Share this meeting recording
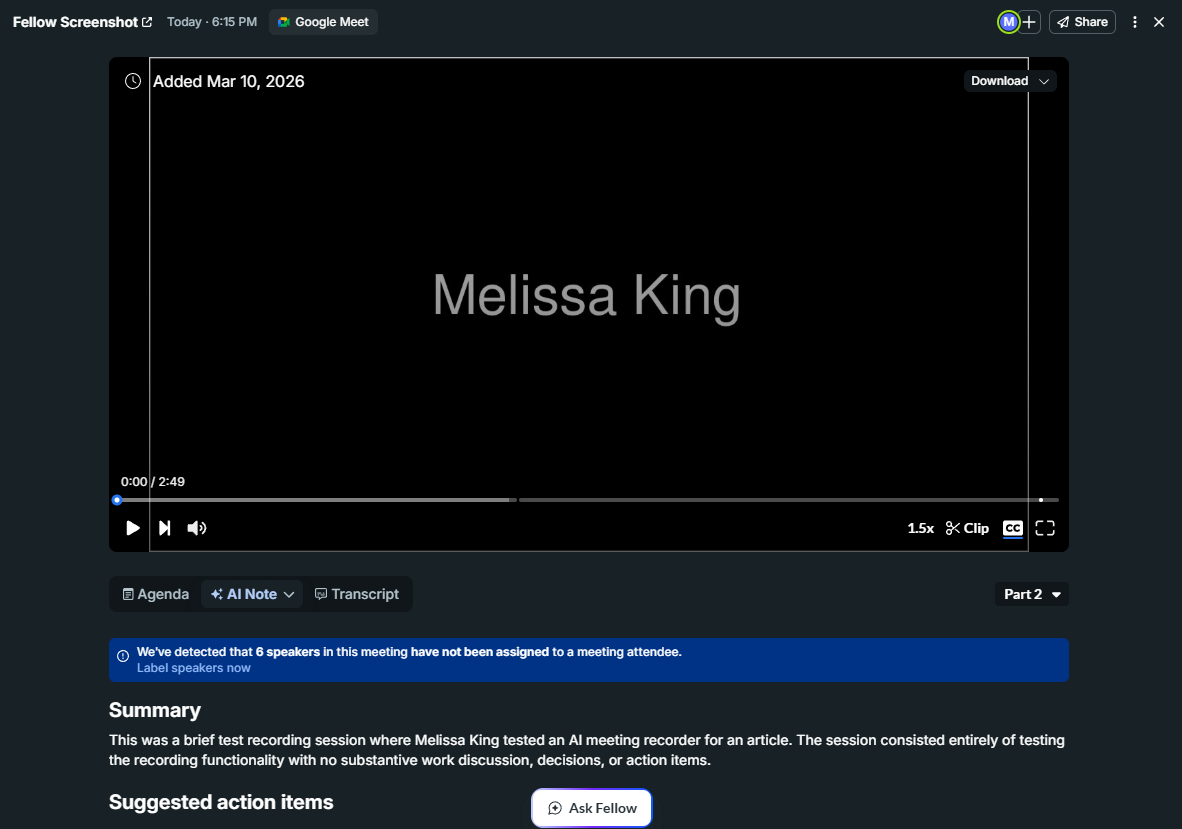The image size is (1182, 829). [1082, 22]
